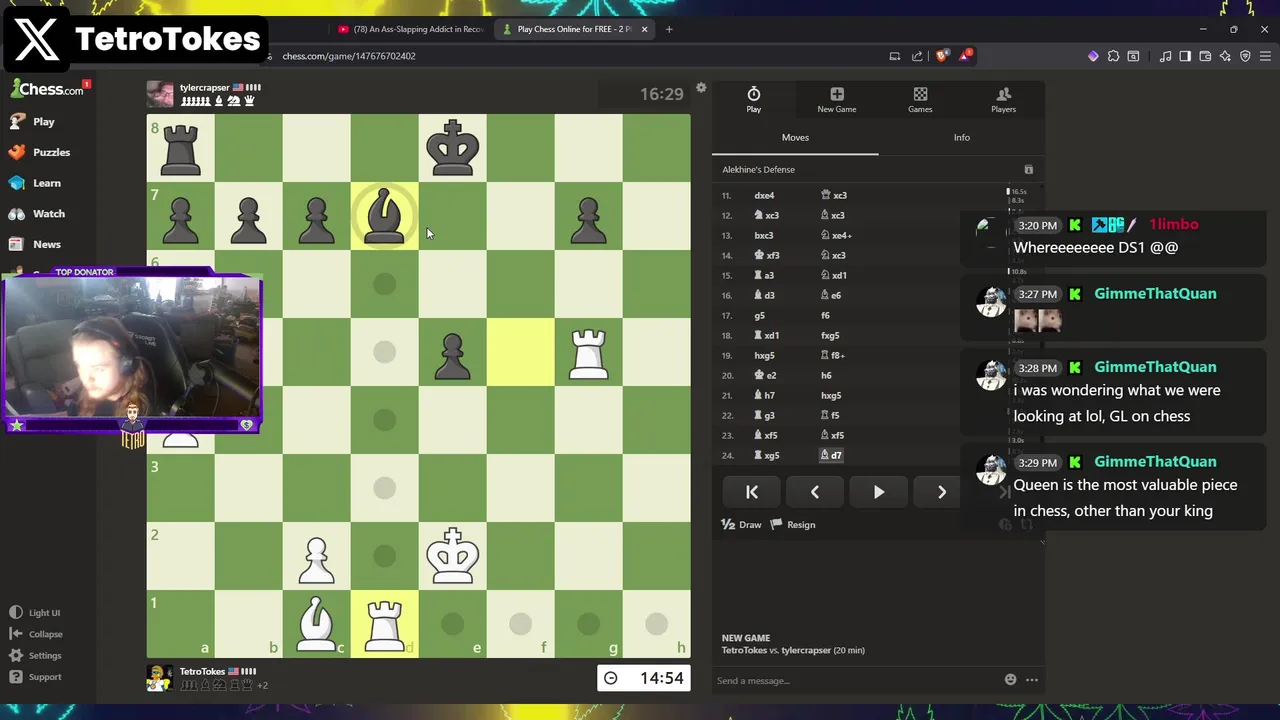Image resolution: width=1280 pixels, height=720 pixels.
Task: Jump to move 24 black Bd7
Action: [x=831, y=455]
